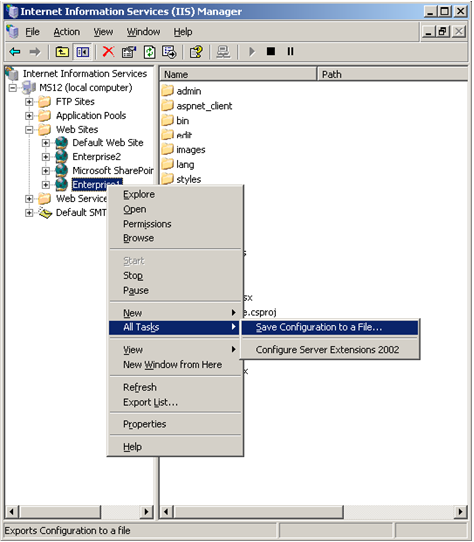Click tree pane scroll right arrow

[147, 512]
